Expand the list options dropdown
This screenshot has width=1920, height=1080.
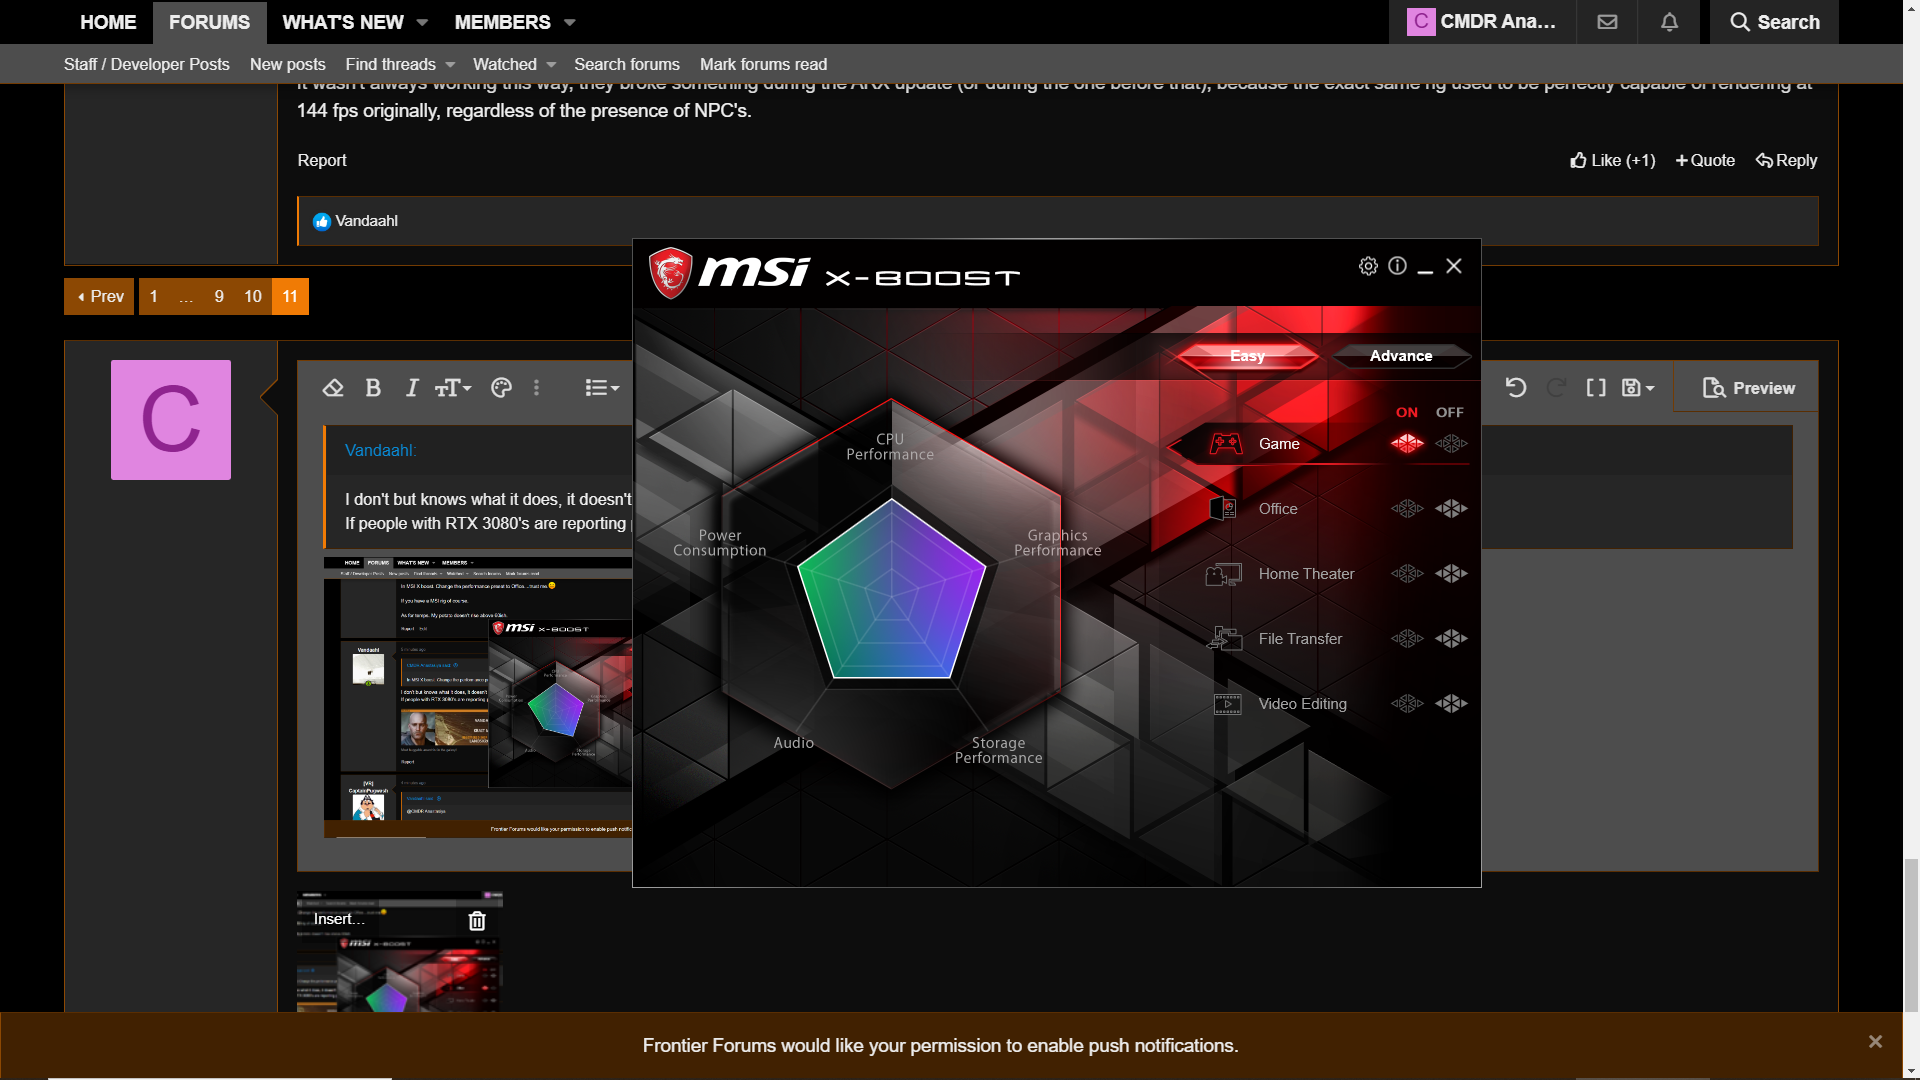pos(602,388)
